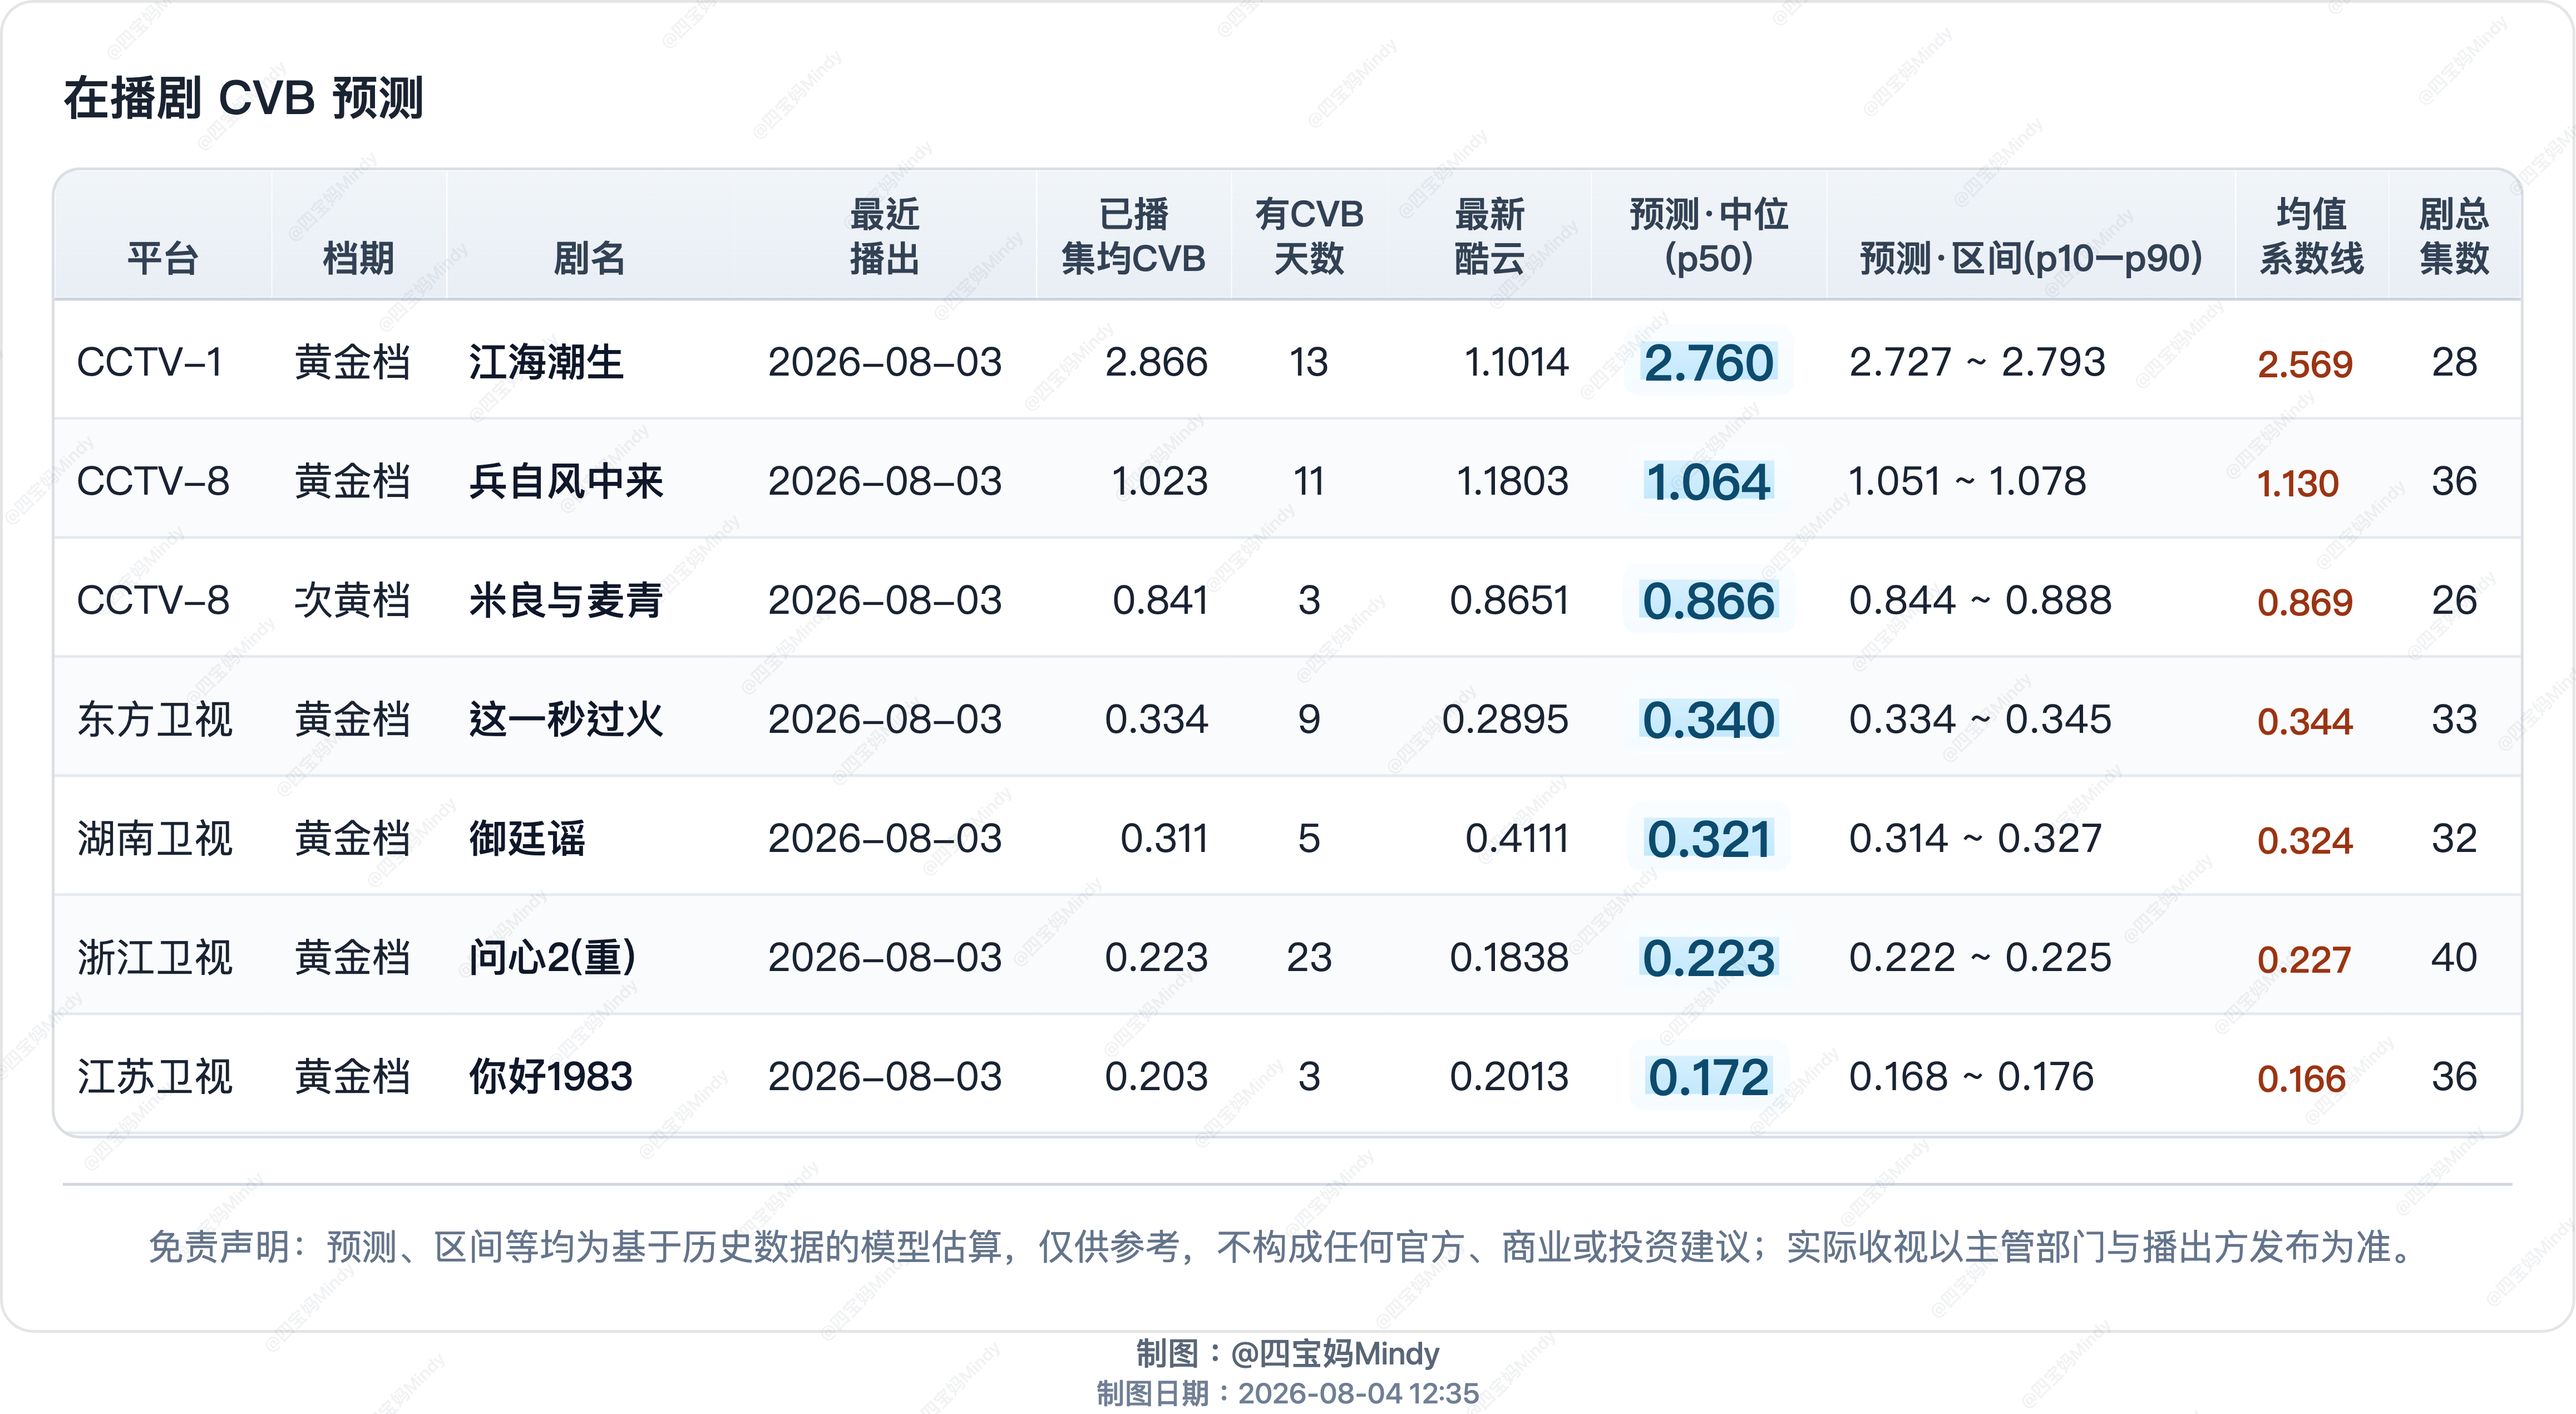Click the interval 2.727 ~ 2.793
Screen dimensions: 2576x1414
click(1977, 362)
